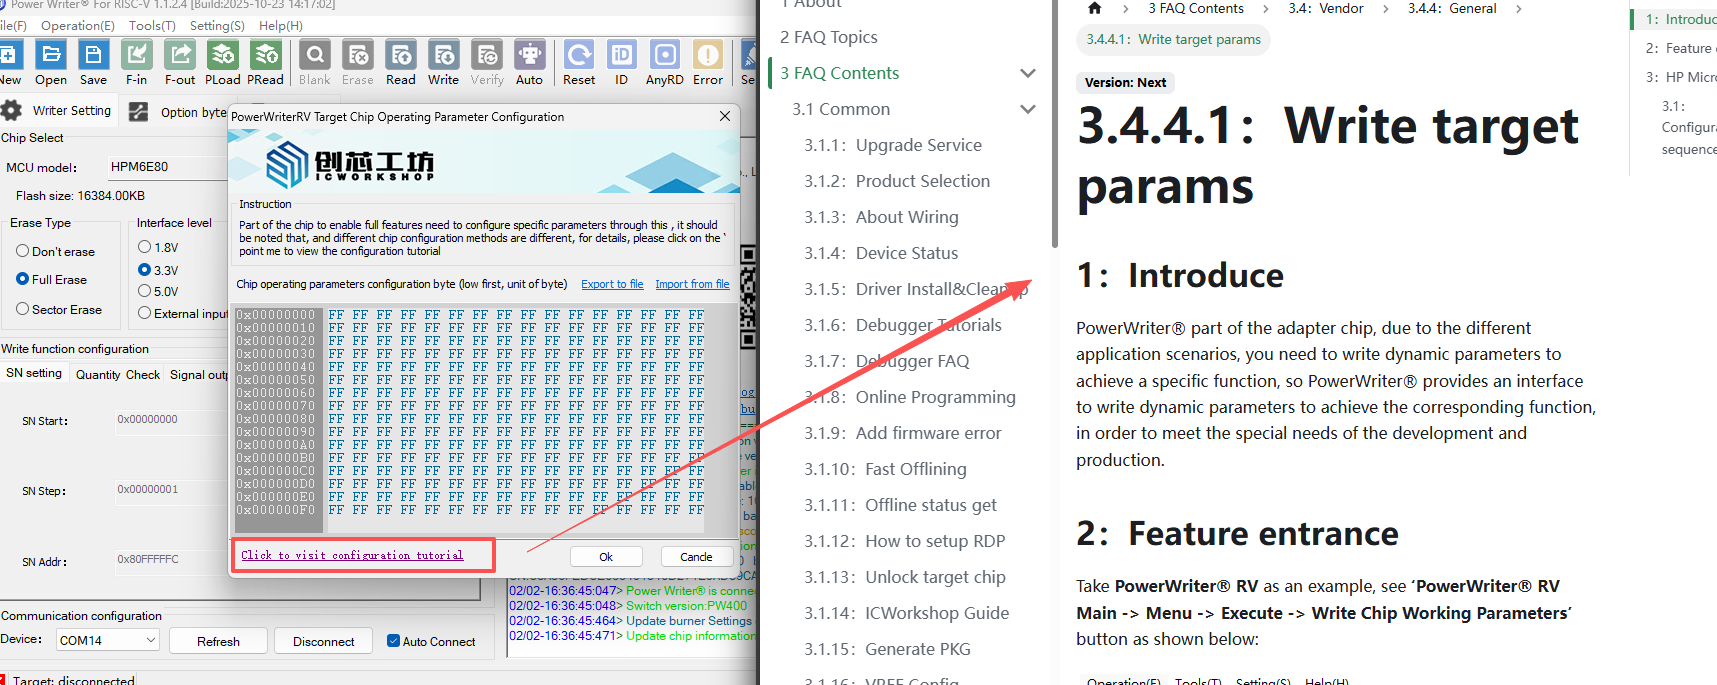Click the Write chip toolbar icon
This screenshot has width=1717, height=685.
tap(443, 56)
